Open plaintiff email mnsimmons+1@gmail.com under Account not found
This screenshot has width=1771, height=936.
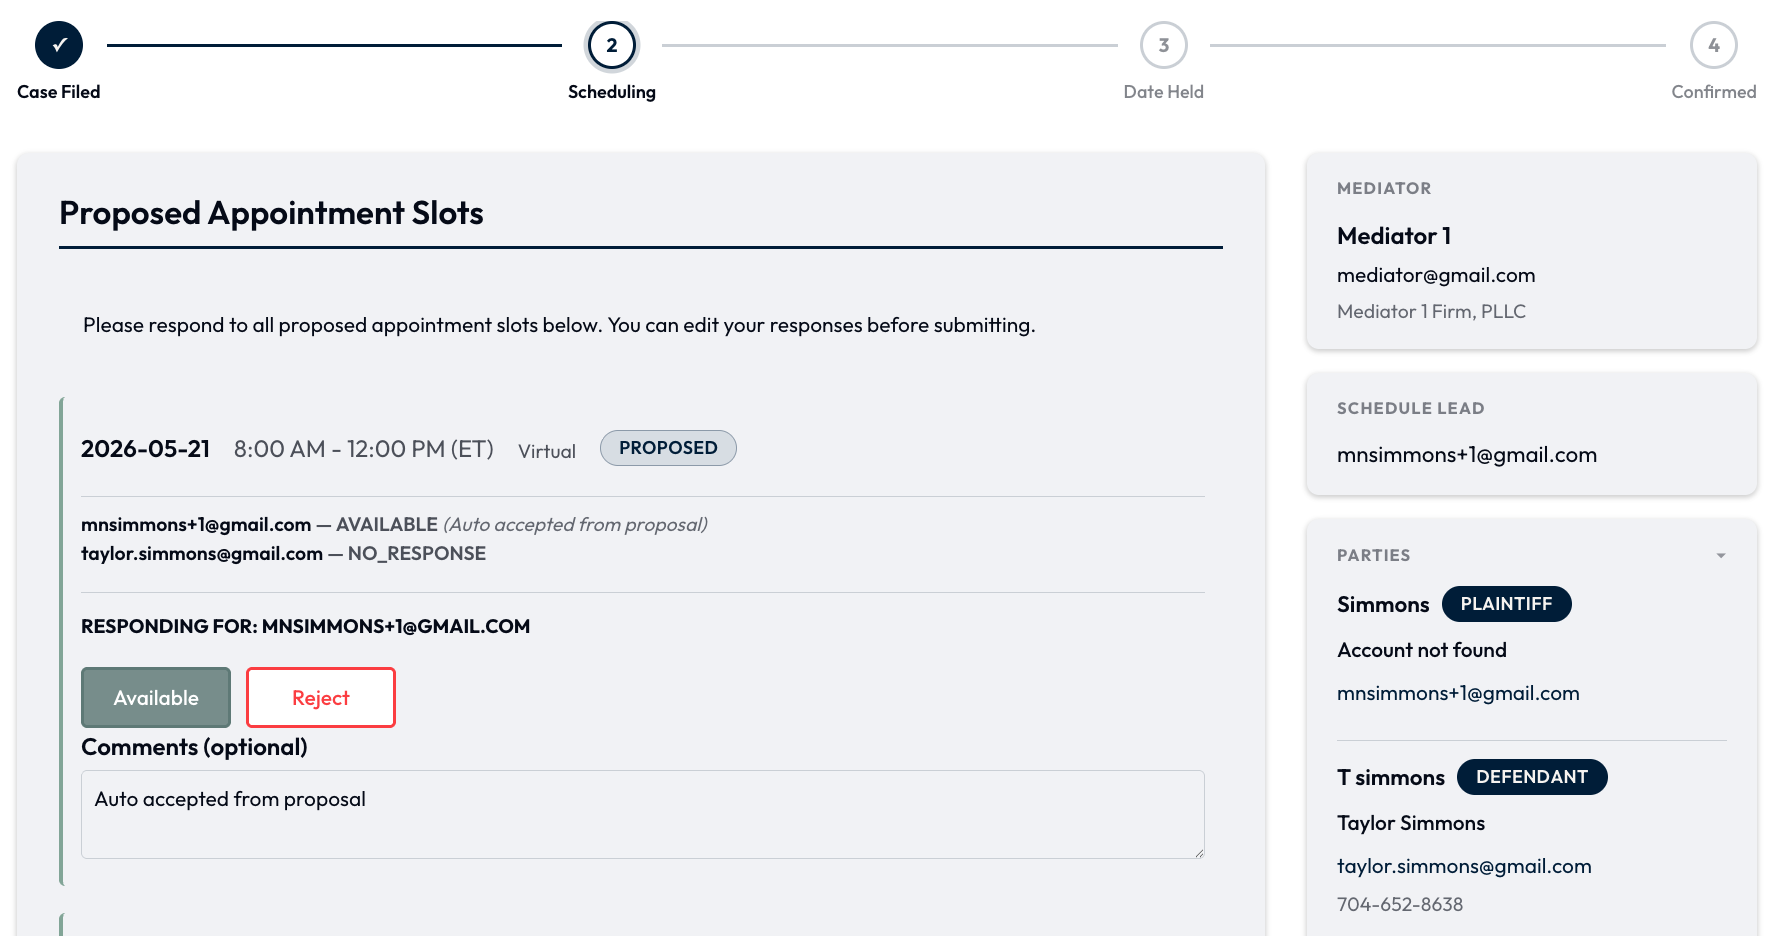click(1458, 693)
